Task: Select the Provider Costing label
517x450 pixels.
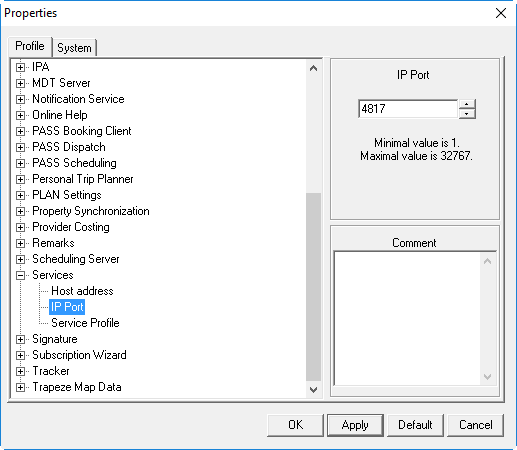Action: [71, 227]
